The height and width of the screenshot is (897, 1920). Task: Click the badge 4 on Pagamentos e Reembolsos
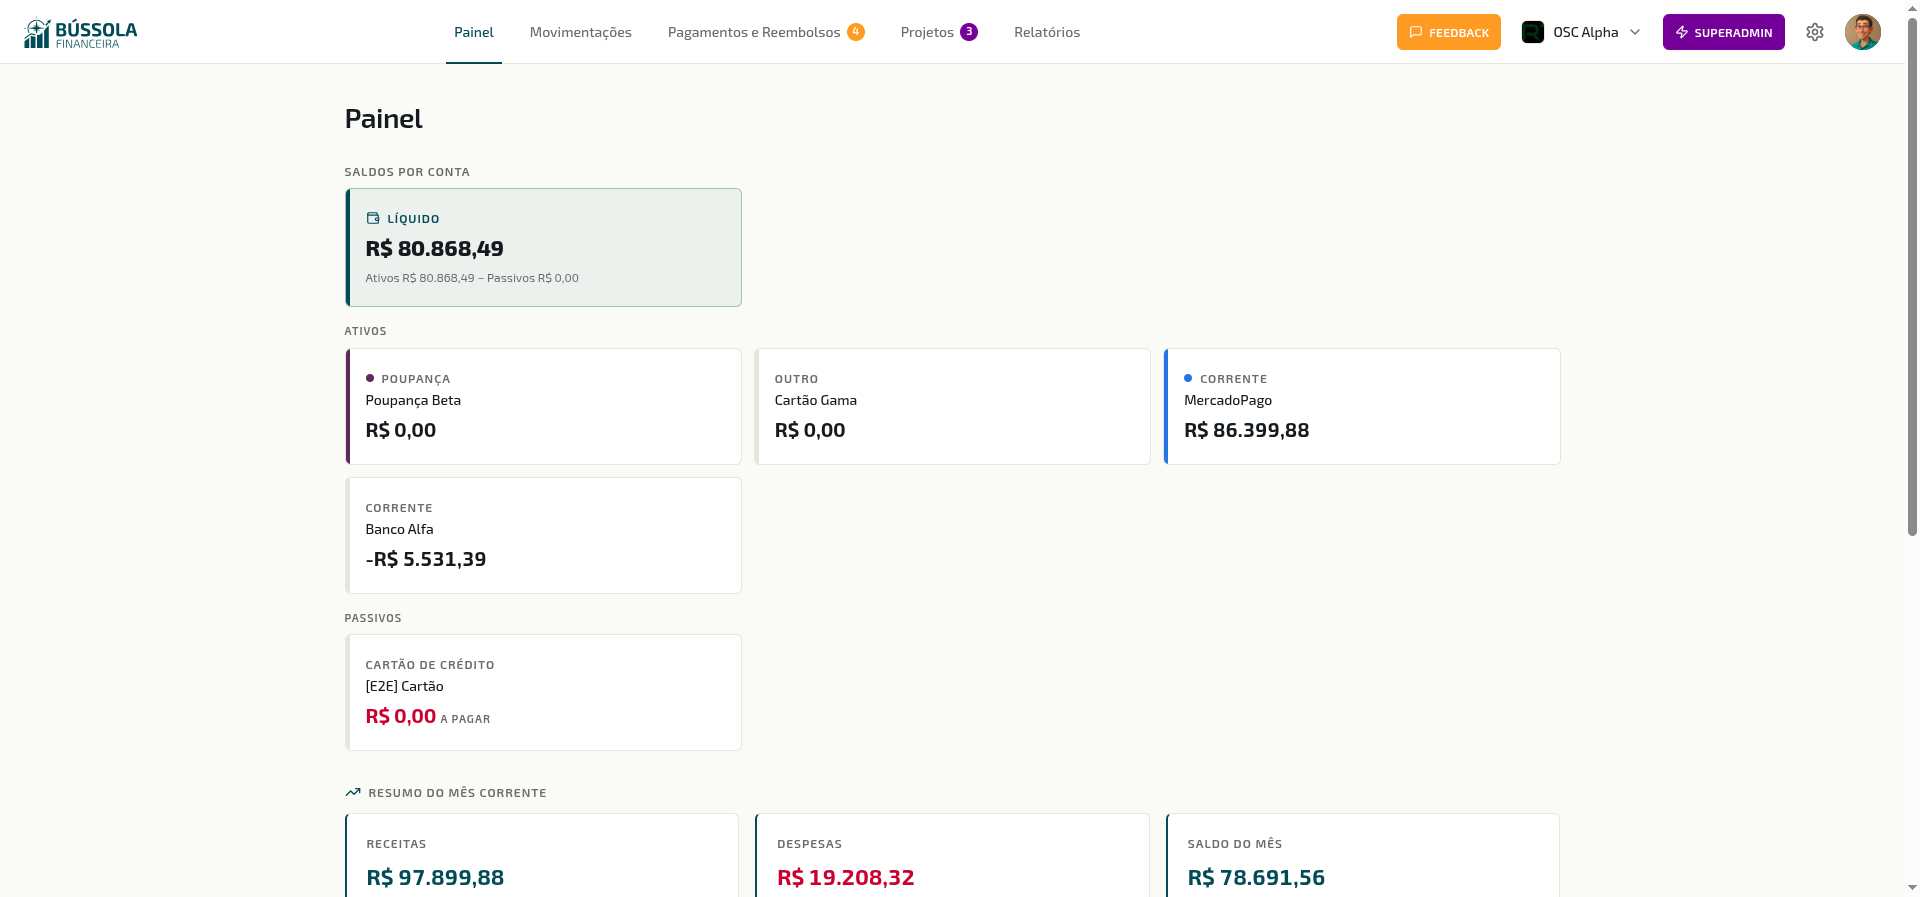point(856,32)
